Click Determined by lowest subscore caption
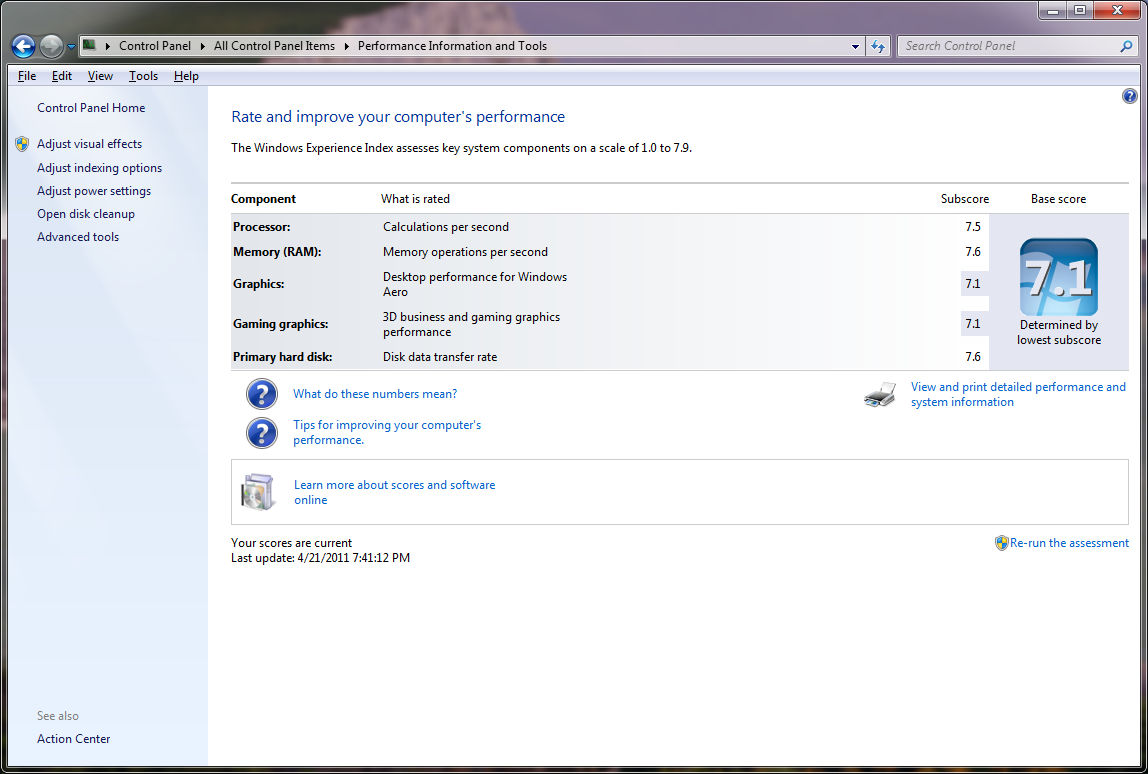Screen dimensions: 1148x774 pyautogui.click(x=1059, y=332)
